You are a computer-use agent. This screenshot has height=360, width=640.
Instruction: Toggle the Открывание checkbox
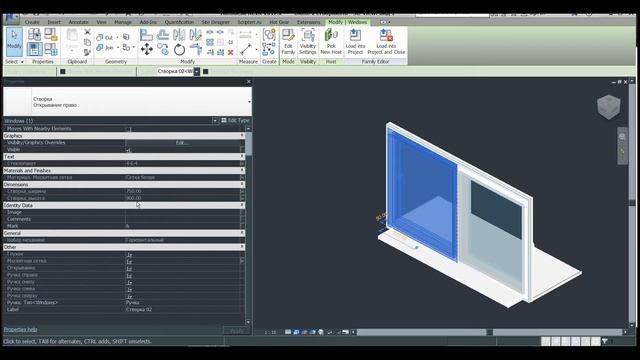tap(129, 268)
